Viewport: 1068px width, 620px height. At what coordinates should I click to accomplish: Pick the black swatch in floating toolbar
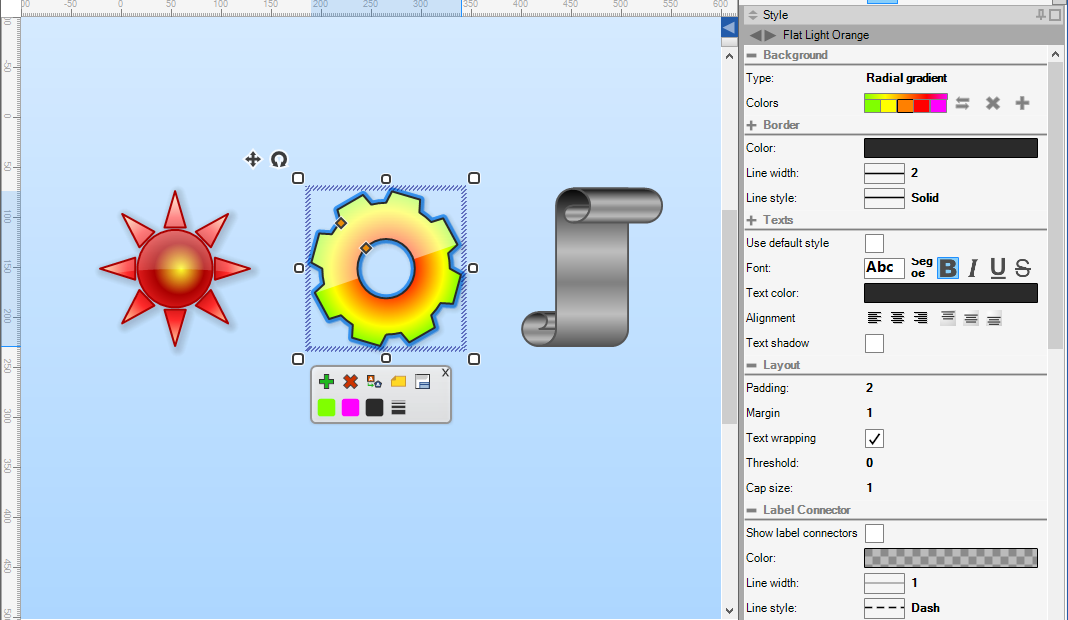(374, 407)
